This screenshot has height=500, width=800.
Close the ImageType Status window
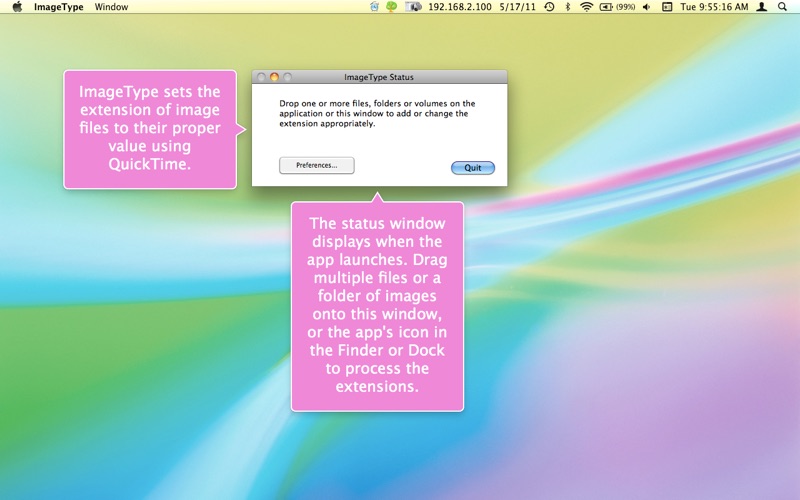(x=261, y=77)
